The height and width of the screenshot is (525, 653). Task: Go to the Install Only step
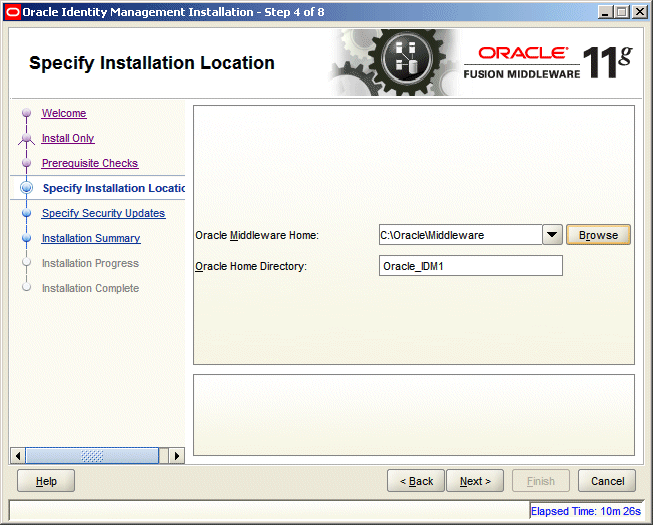point(68,138)
